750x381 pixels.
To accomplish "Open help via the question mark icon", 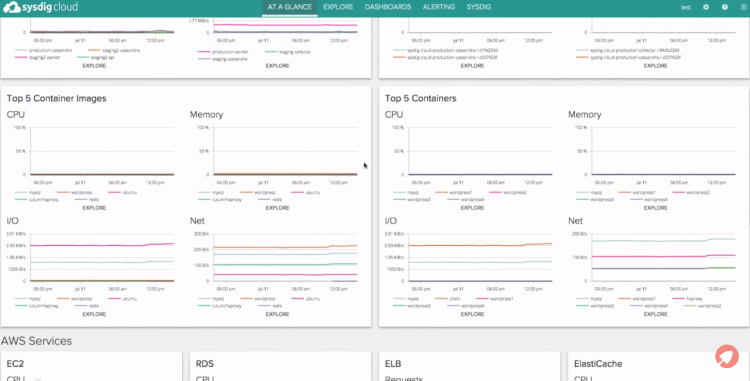I will tap(725, 7).
